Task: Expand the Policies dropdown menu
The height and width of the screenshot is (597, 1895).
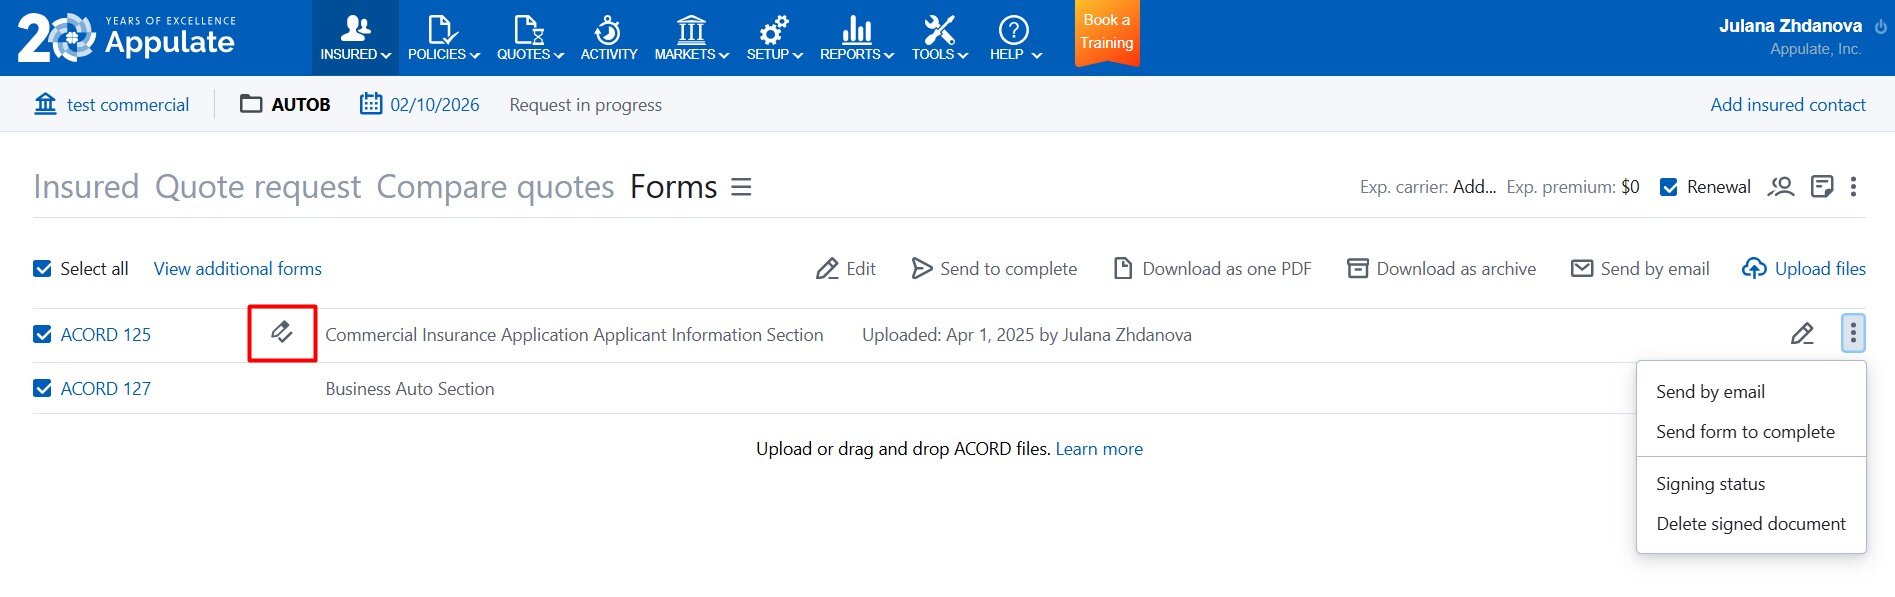Action: pos(443,38)
